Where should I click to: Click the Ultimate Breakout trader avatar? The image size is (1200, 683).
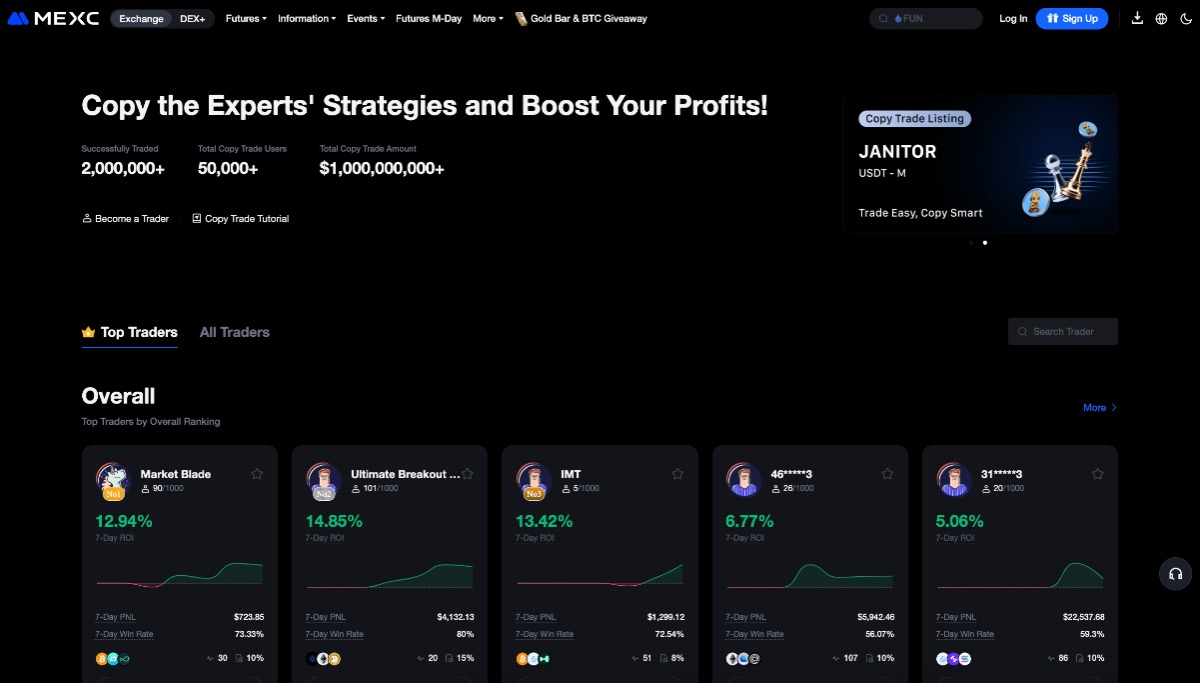tap(324, 480)
